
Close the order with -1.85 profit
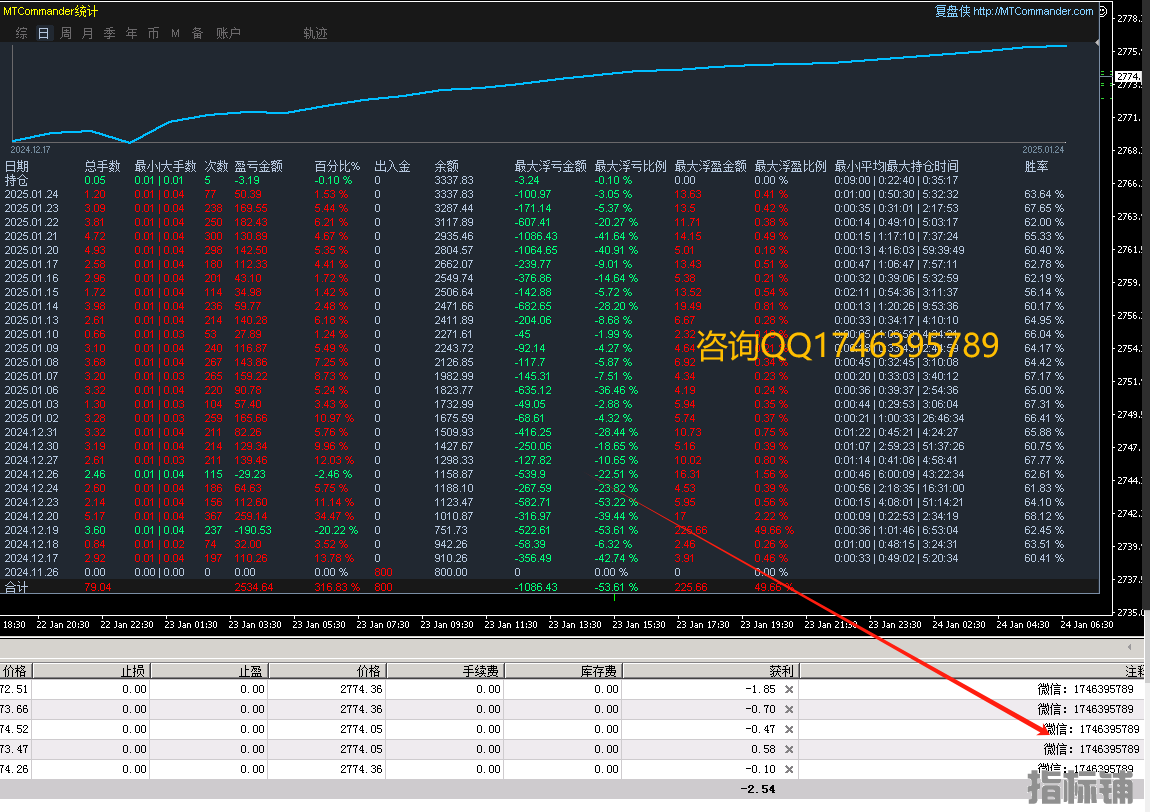click(788, 689)
